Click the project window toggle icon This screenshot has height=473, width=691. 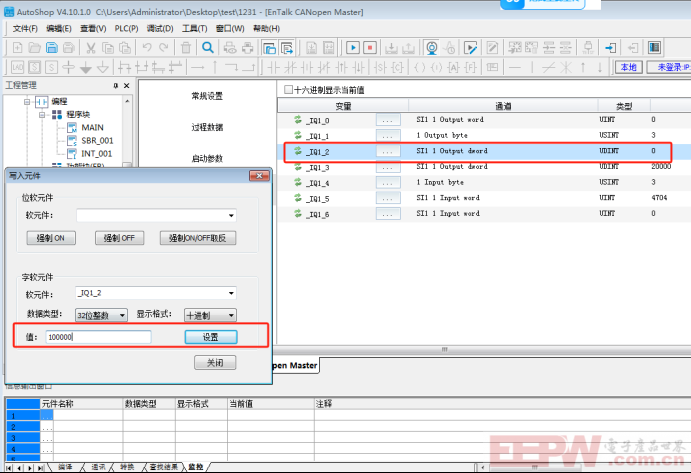(269, 48)
